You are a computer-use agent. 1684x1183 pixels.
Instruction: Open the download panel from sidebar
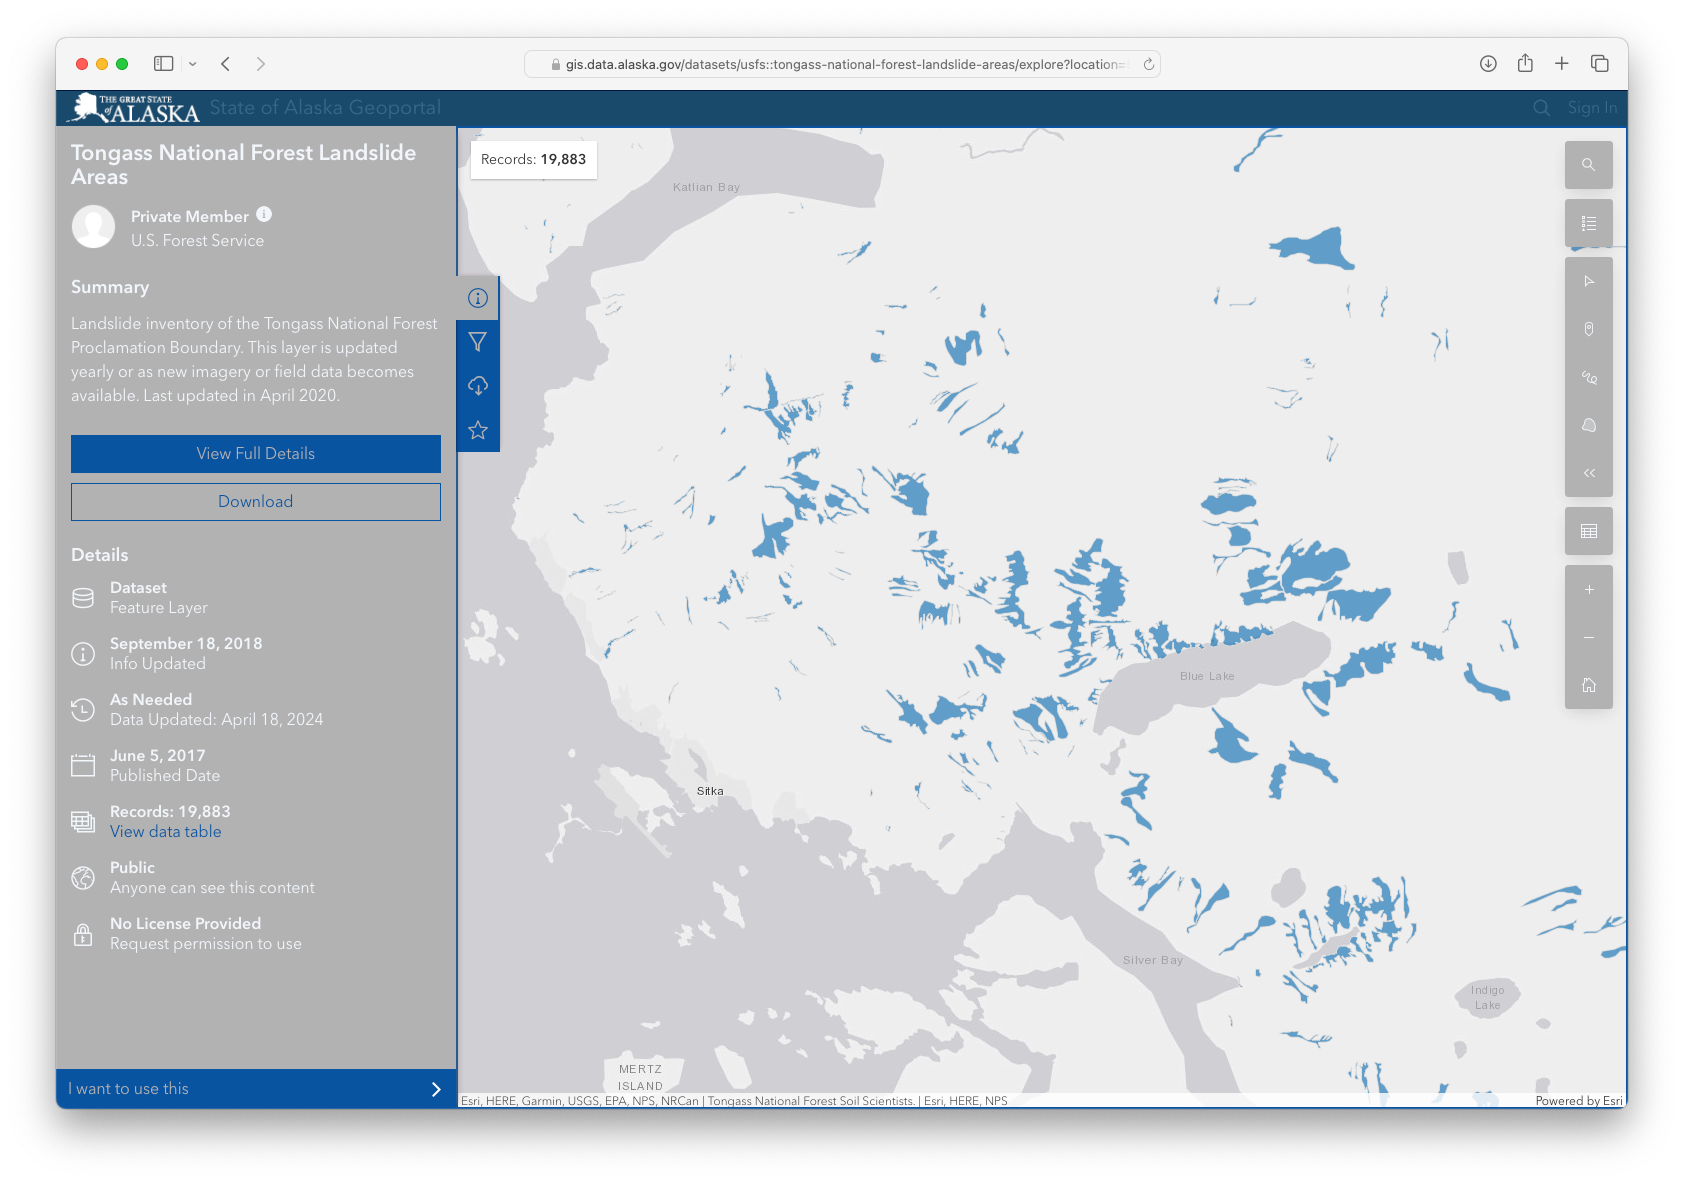[x=478, y=385]
